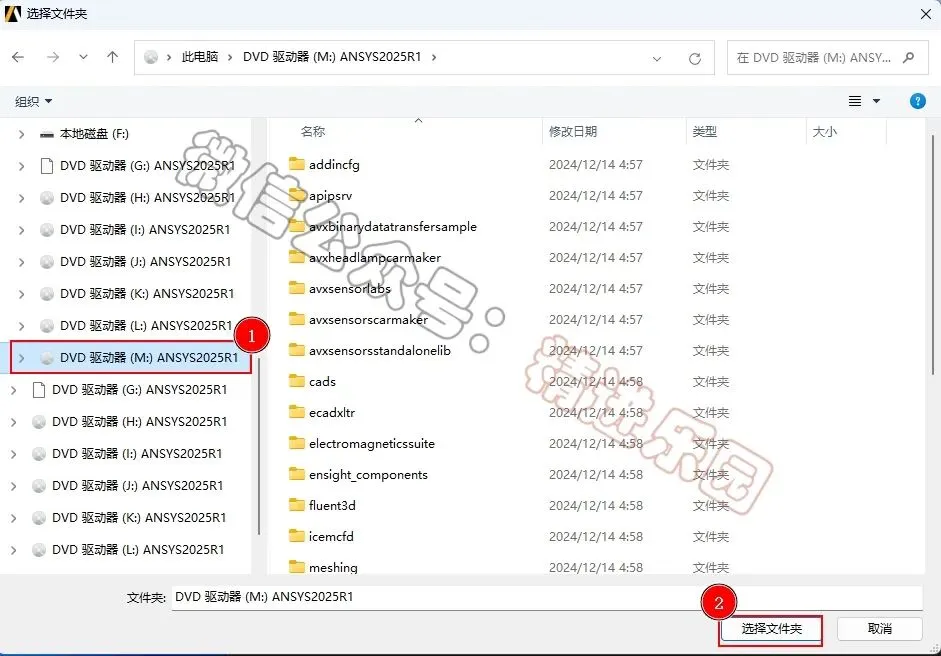The height and width of the screenshot is (656, 941).
Task: Click the icemcfd folder icon
Action: coord(296,536)
